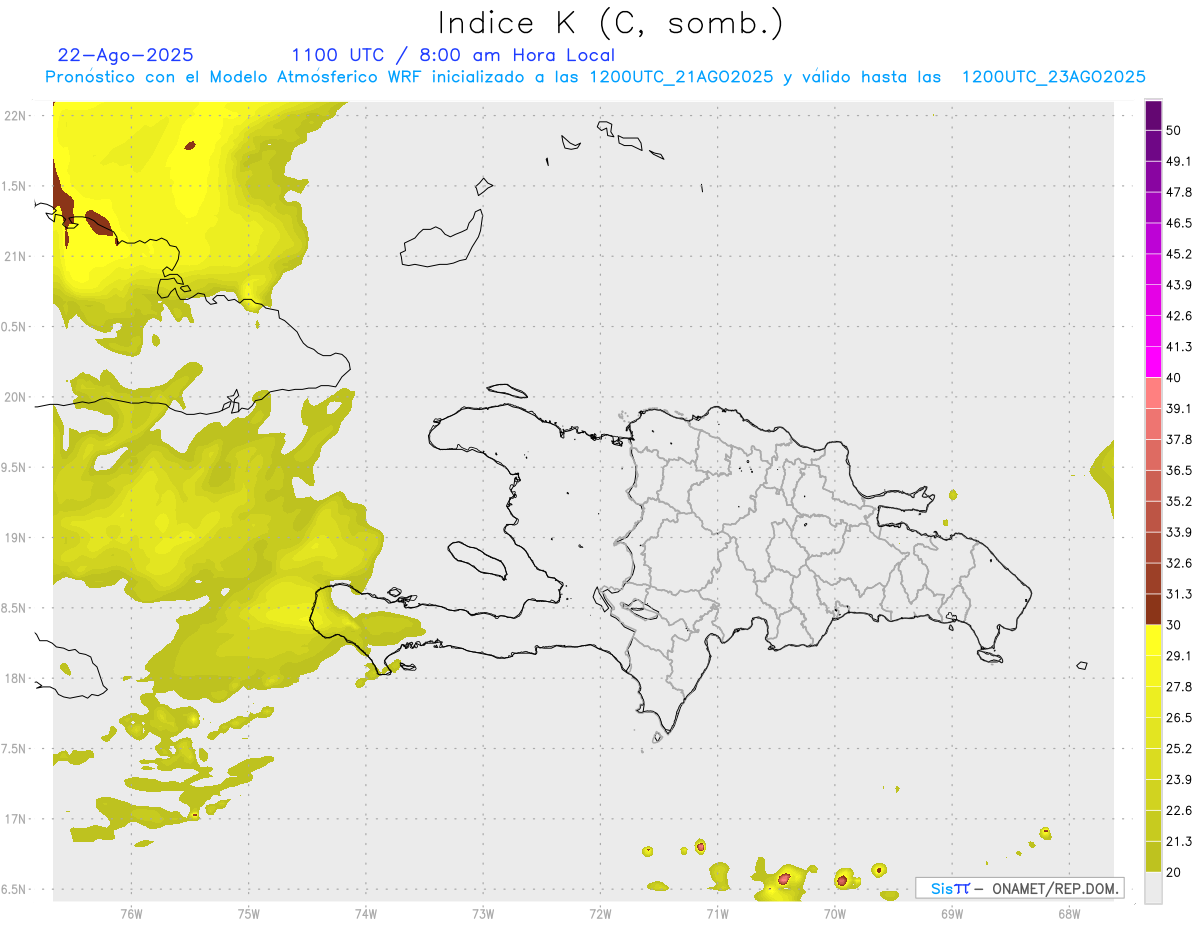The image size is (1200, 927).
Task: Click the '26.5' colorbar value
Action: [1179, 718]
